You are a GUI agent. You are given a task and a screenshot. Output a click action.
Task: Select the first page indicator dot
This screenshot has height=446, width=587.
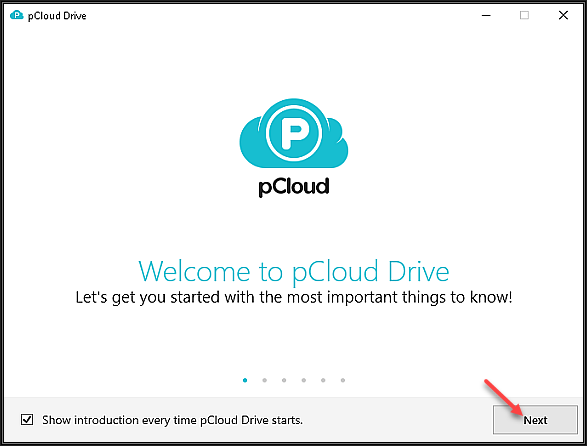point(245,380)
